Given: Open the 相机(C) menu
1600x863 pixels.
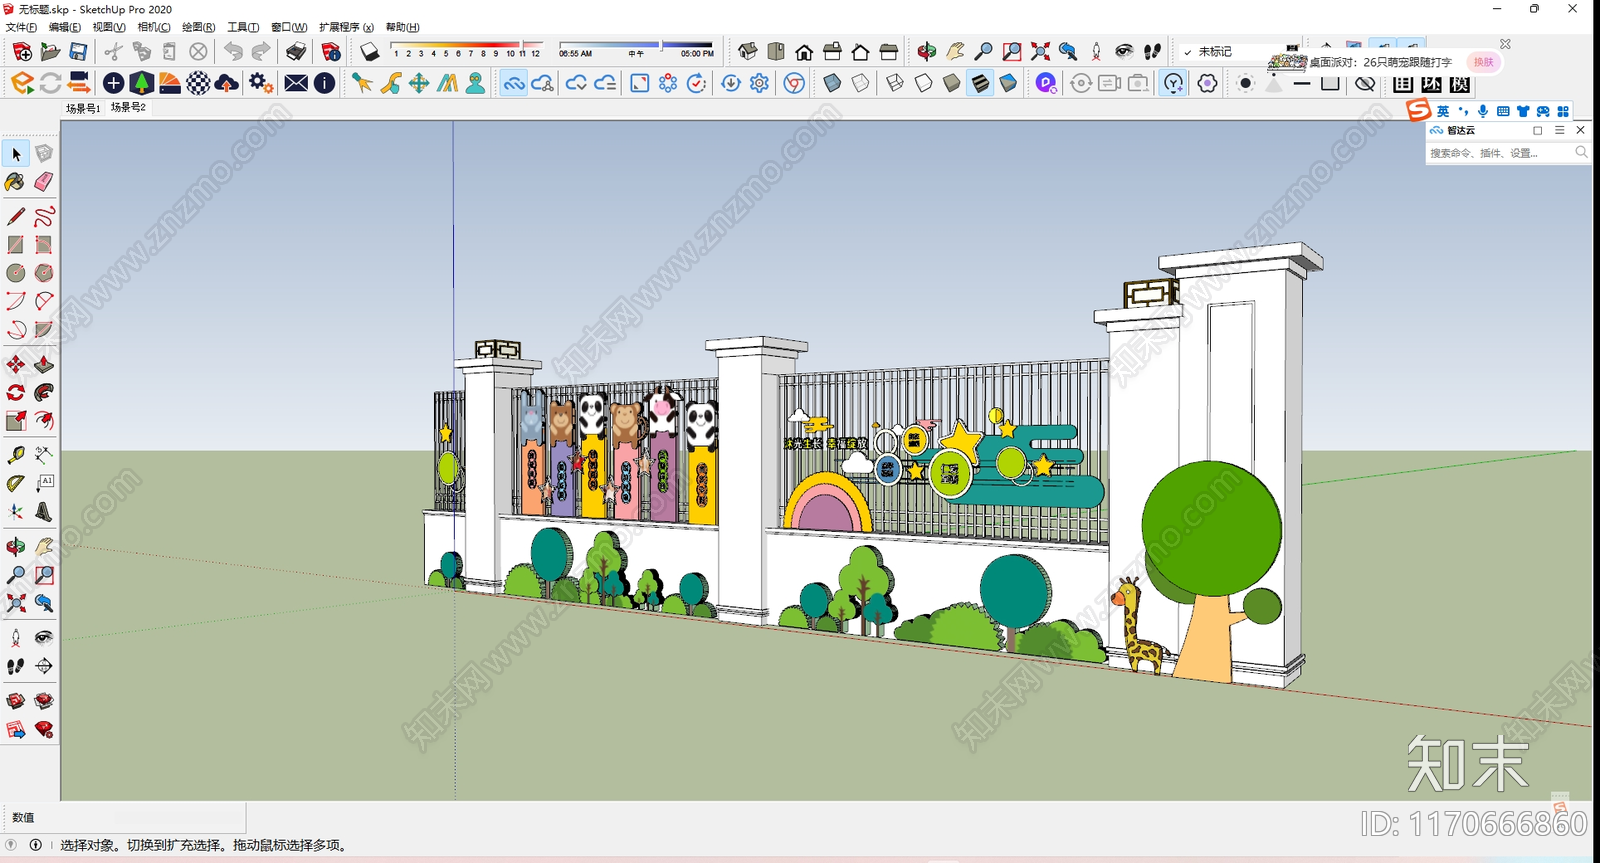Looking at the screenshot, I should (x=154, y=27).
